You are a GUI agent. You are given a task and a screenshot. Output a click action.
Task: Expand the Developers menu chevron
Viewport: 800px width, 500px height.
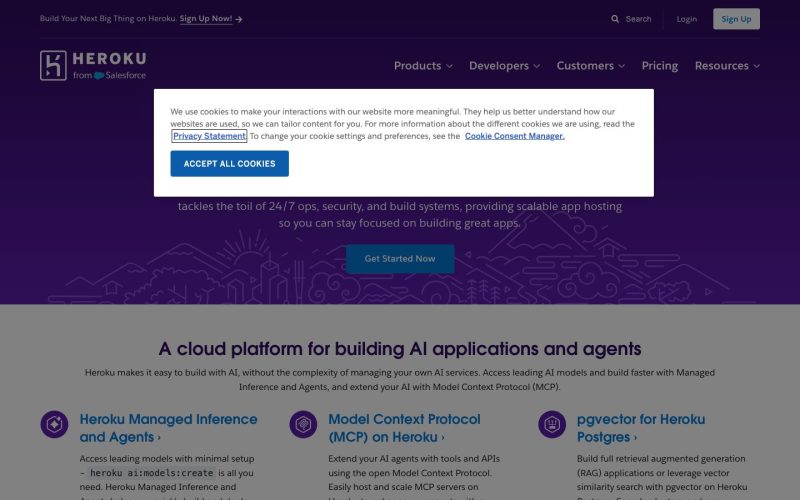pyautogui.click(x=537, y=66)
